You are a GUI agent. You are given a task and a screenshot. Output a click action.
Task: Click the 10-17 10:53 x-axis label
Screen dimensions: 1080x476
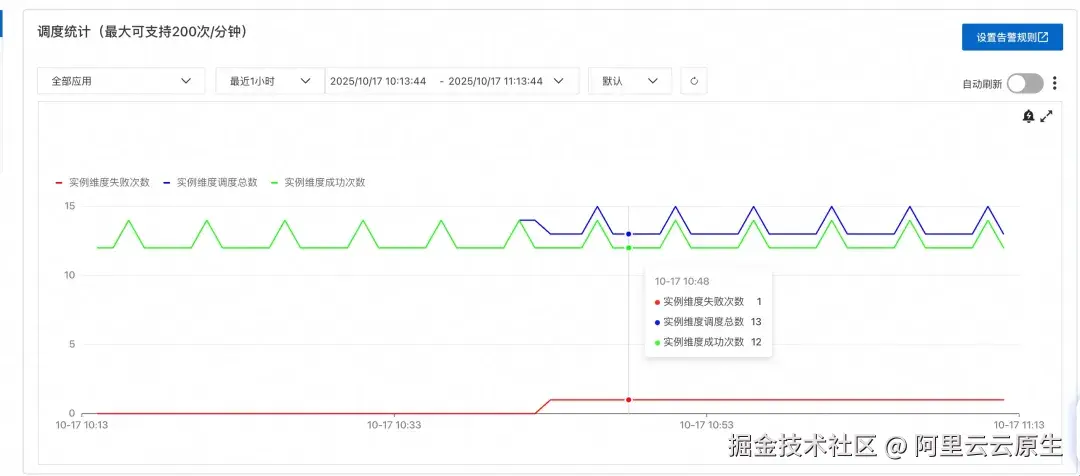click(x=706, y=425)
